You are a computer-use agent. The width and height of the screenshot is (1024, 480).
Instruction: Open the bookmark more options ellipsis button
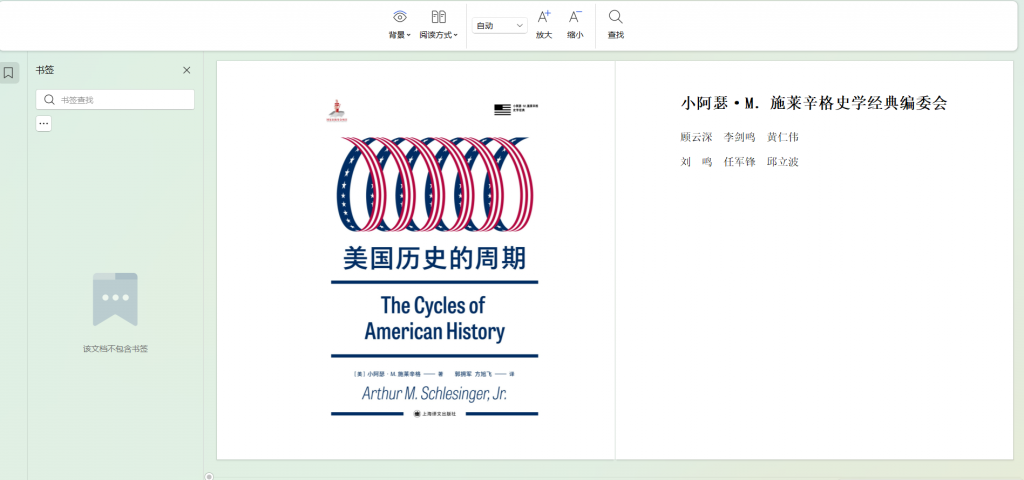click(44, 124)
